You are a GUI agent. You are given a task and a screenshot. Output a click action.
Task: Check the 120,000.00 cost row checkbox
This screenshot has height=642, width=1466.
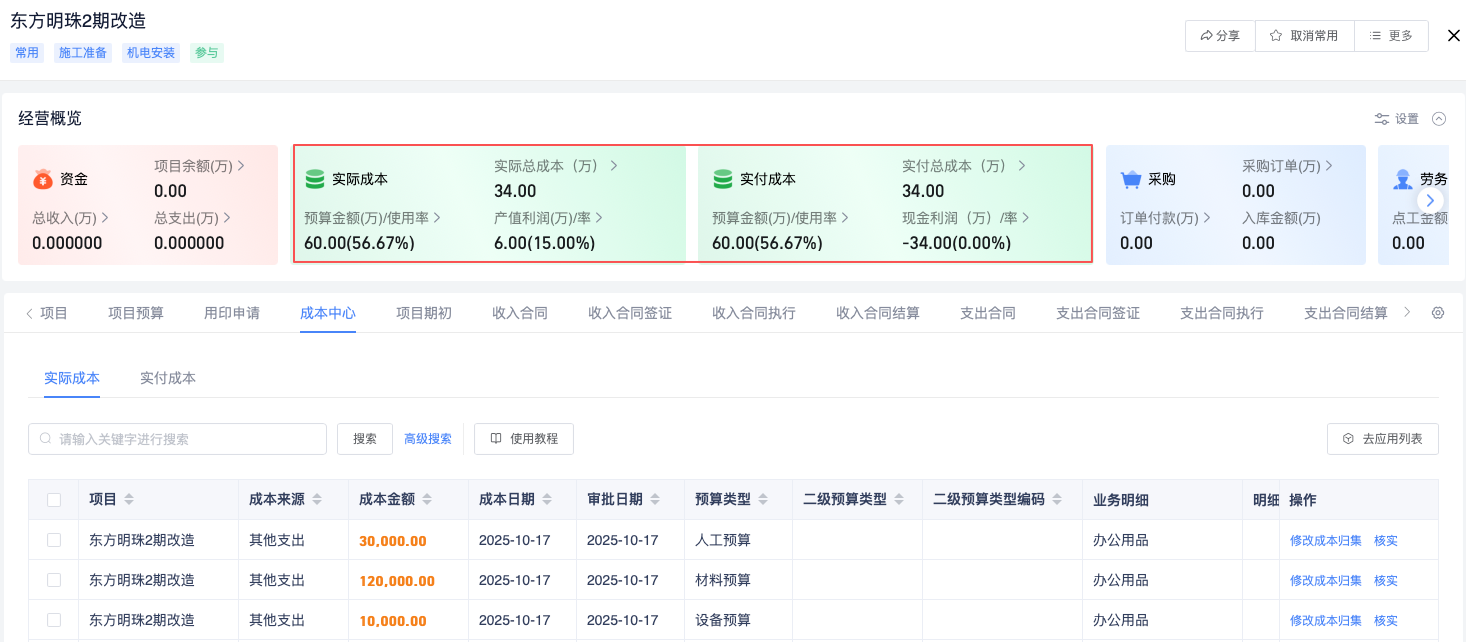pyautogui.click(x=54, y=580)
